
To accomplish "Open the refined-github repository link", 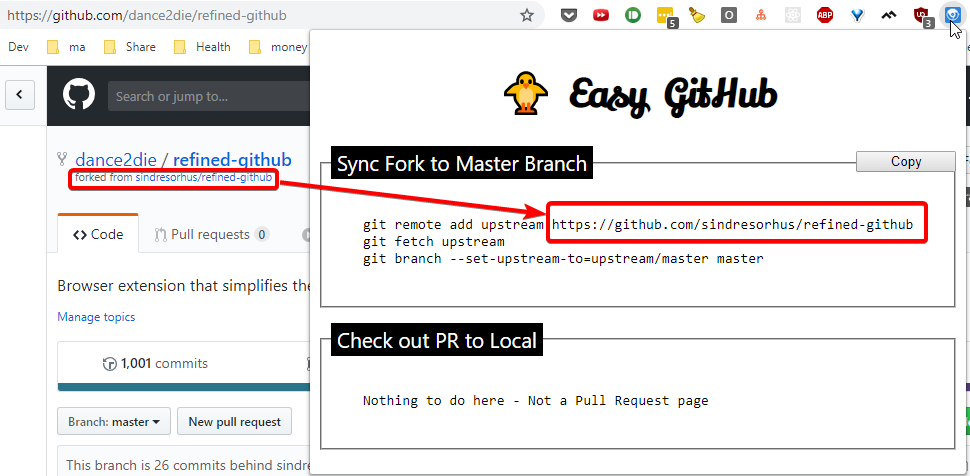I will click(x=232, y=160).
